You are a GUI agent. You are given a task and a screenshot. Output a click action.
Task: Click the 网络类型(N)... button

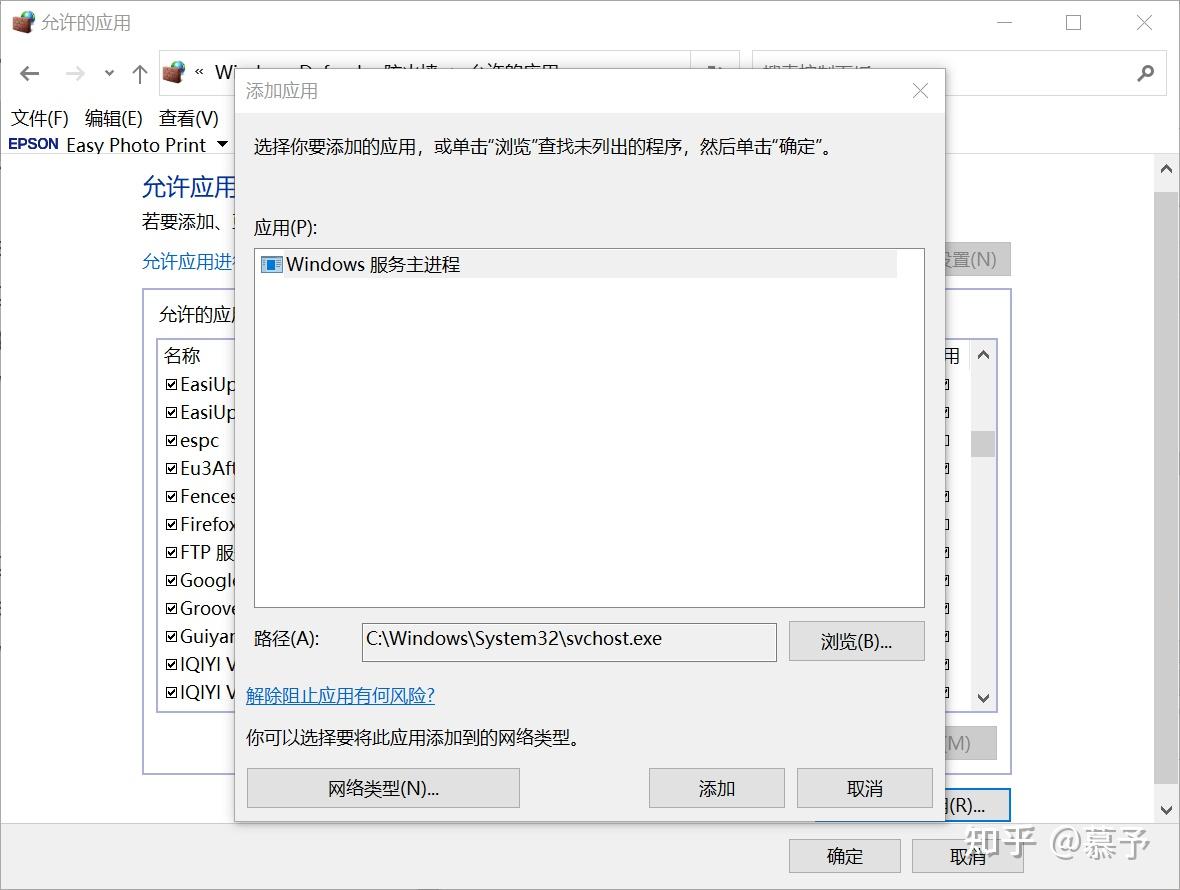(383, 788)
